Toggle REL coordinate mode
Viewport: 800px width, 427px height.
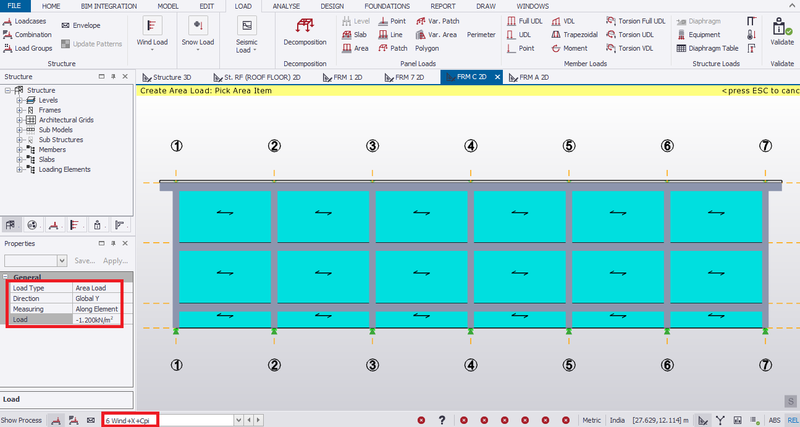click(x=792, y=420)
